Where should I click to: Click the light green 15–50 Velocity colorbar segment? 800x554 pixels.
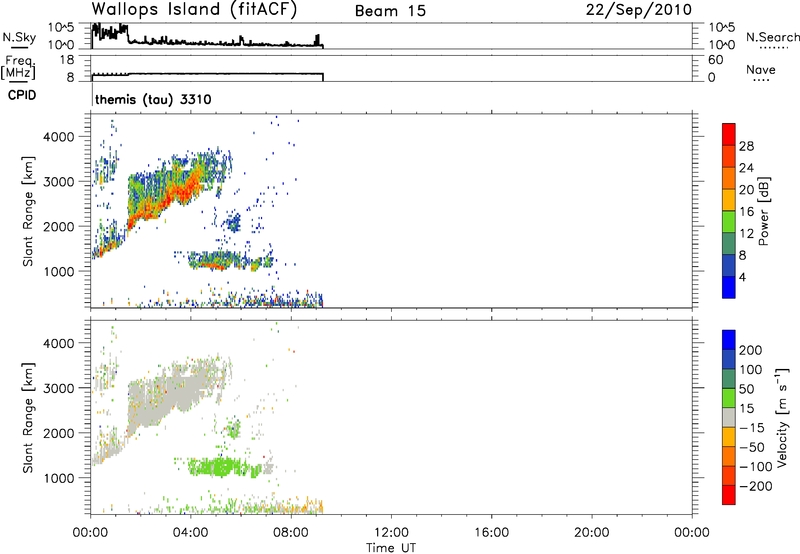[729, 398]
